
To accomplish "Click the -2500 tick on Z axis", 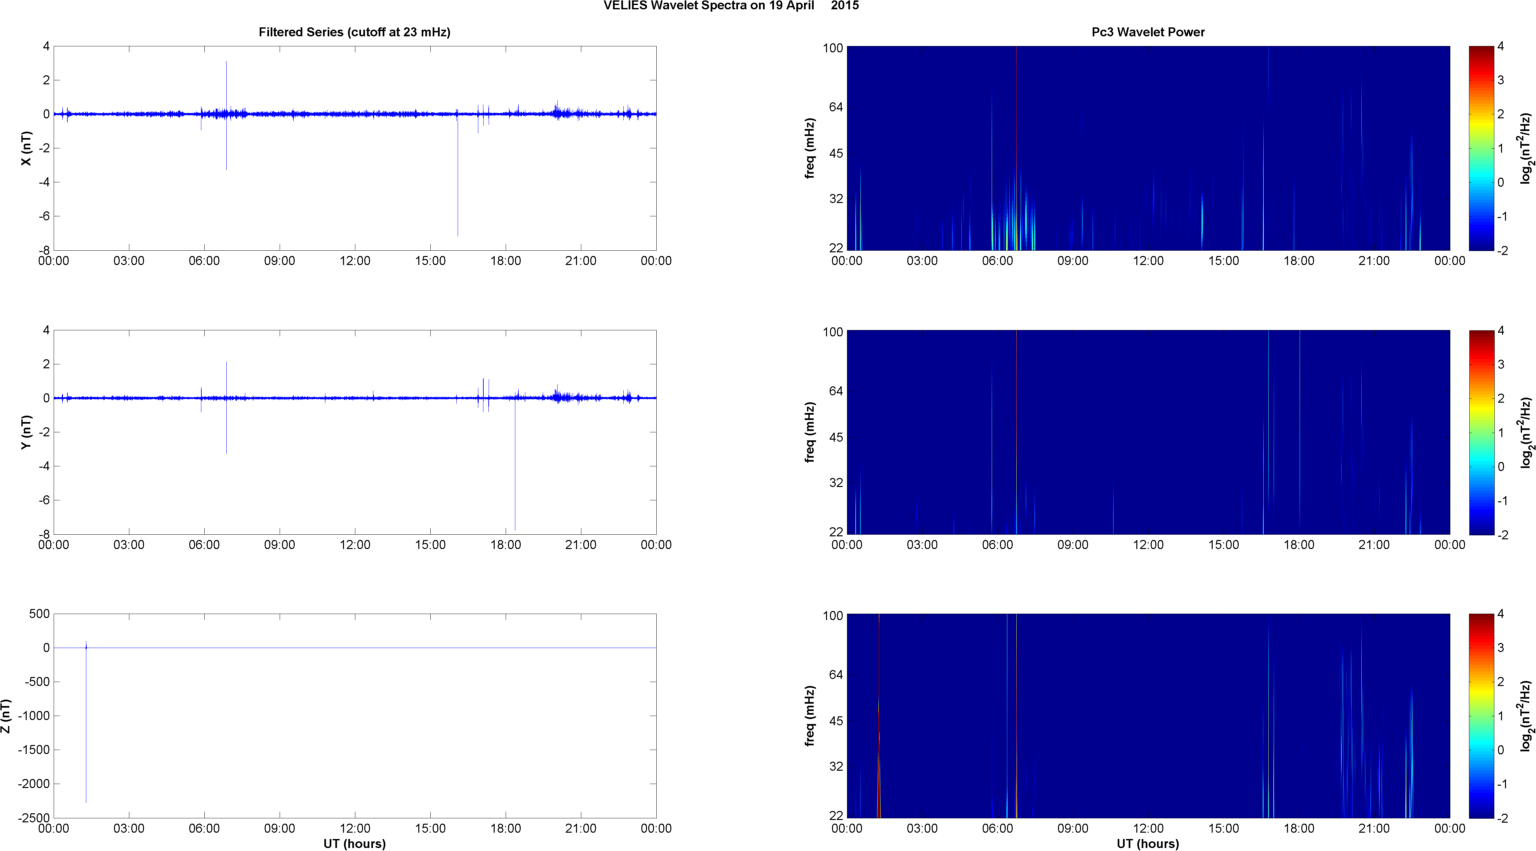I will pyautogui.click(x=33, y=818).
